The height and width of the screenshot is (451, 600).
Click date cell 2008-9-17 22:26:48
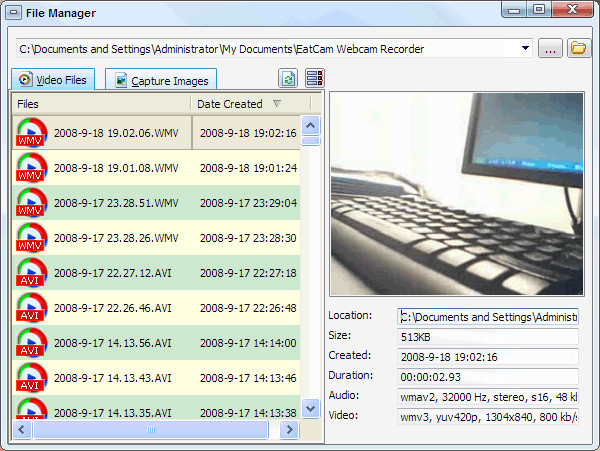(x=248, y=308)
